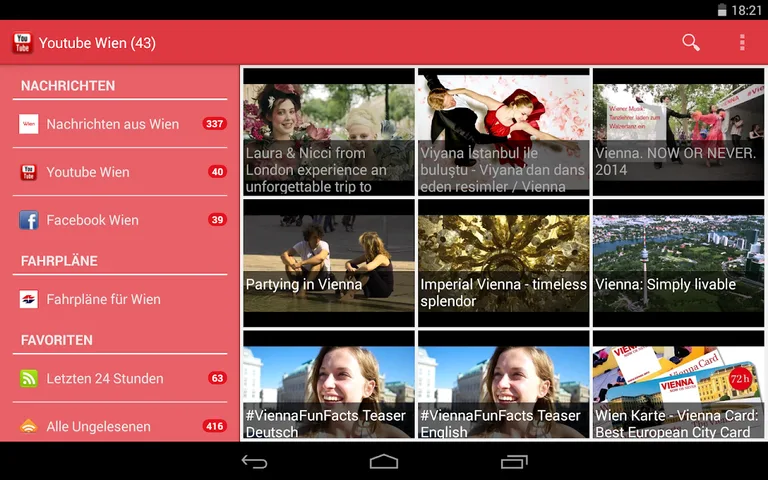Click the 416 unread badge
The image size is (768, 480).
(215, 426)
